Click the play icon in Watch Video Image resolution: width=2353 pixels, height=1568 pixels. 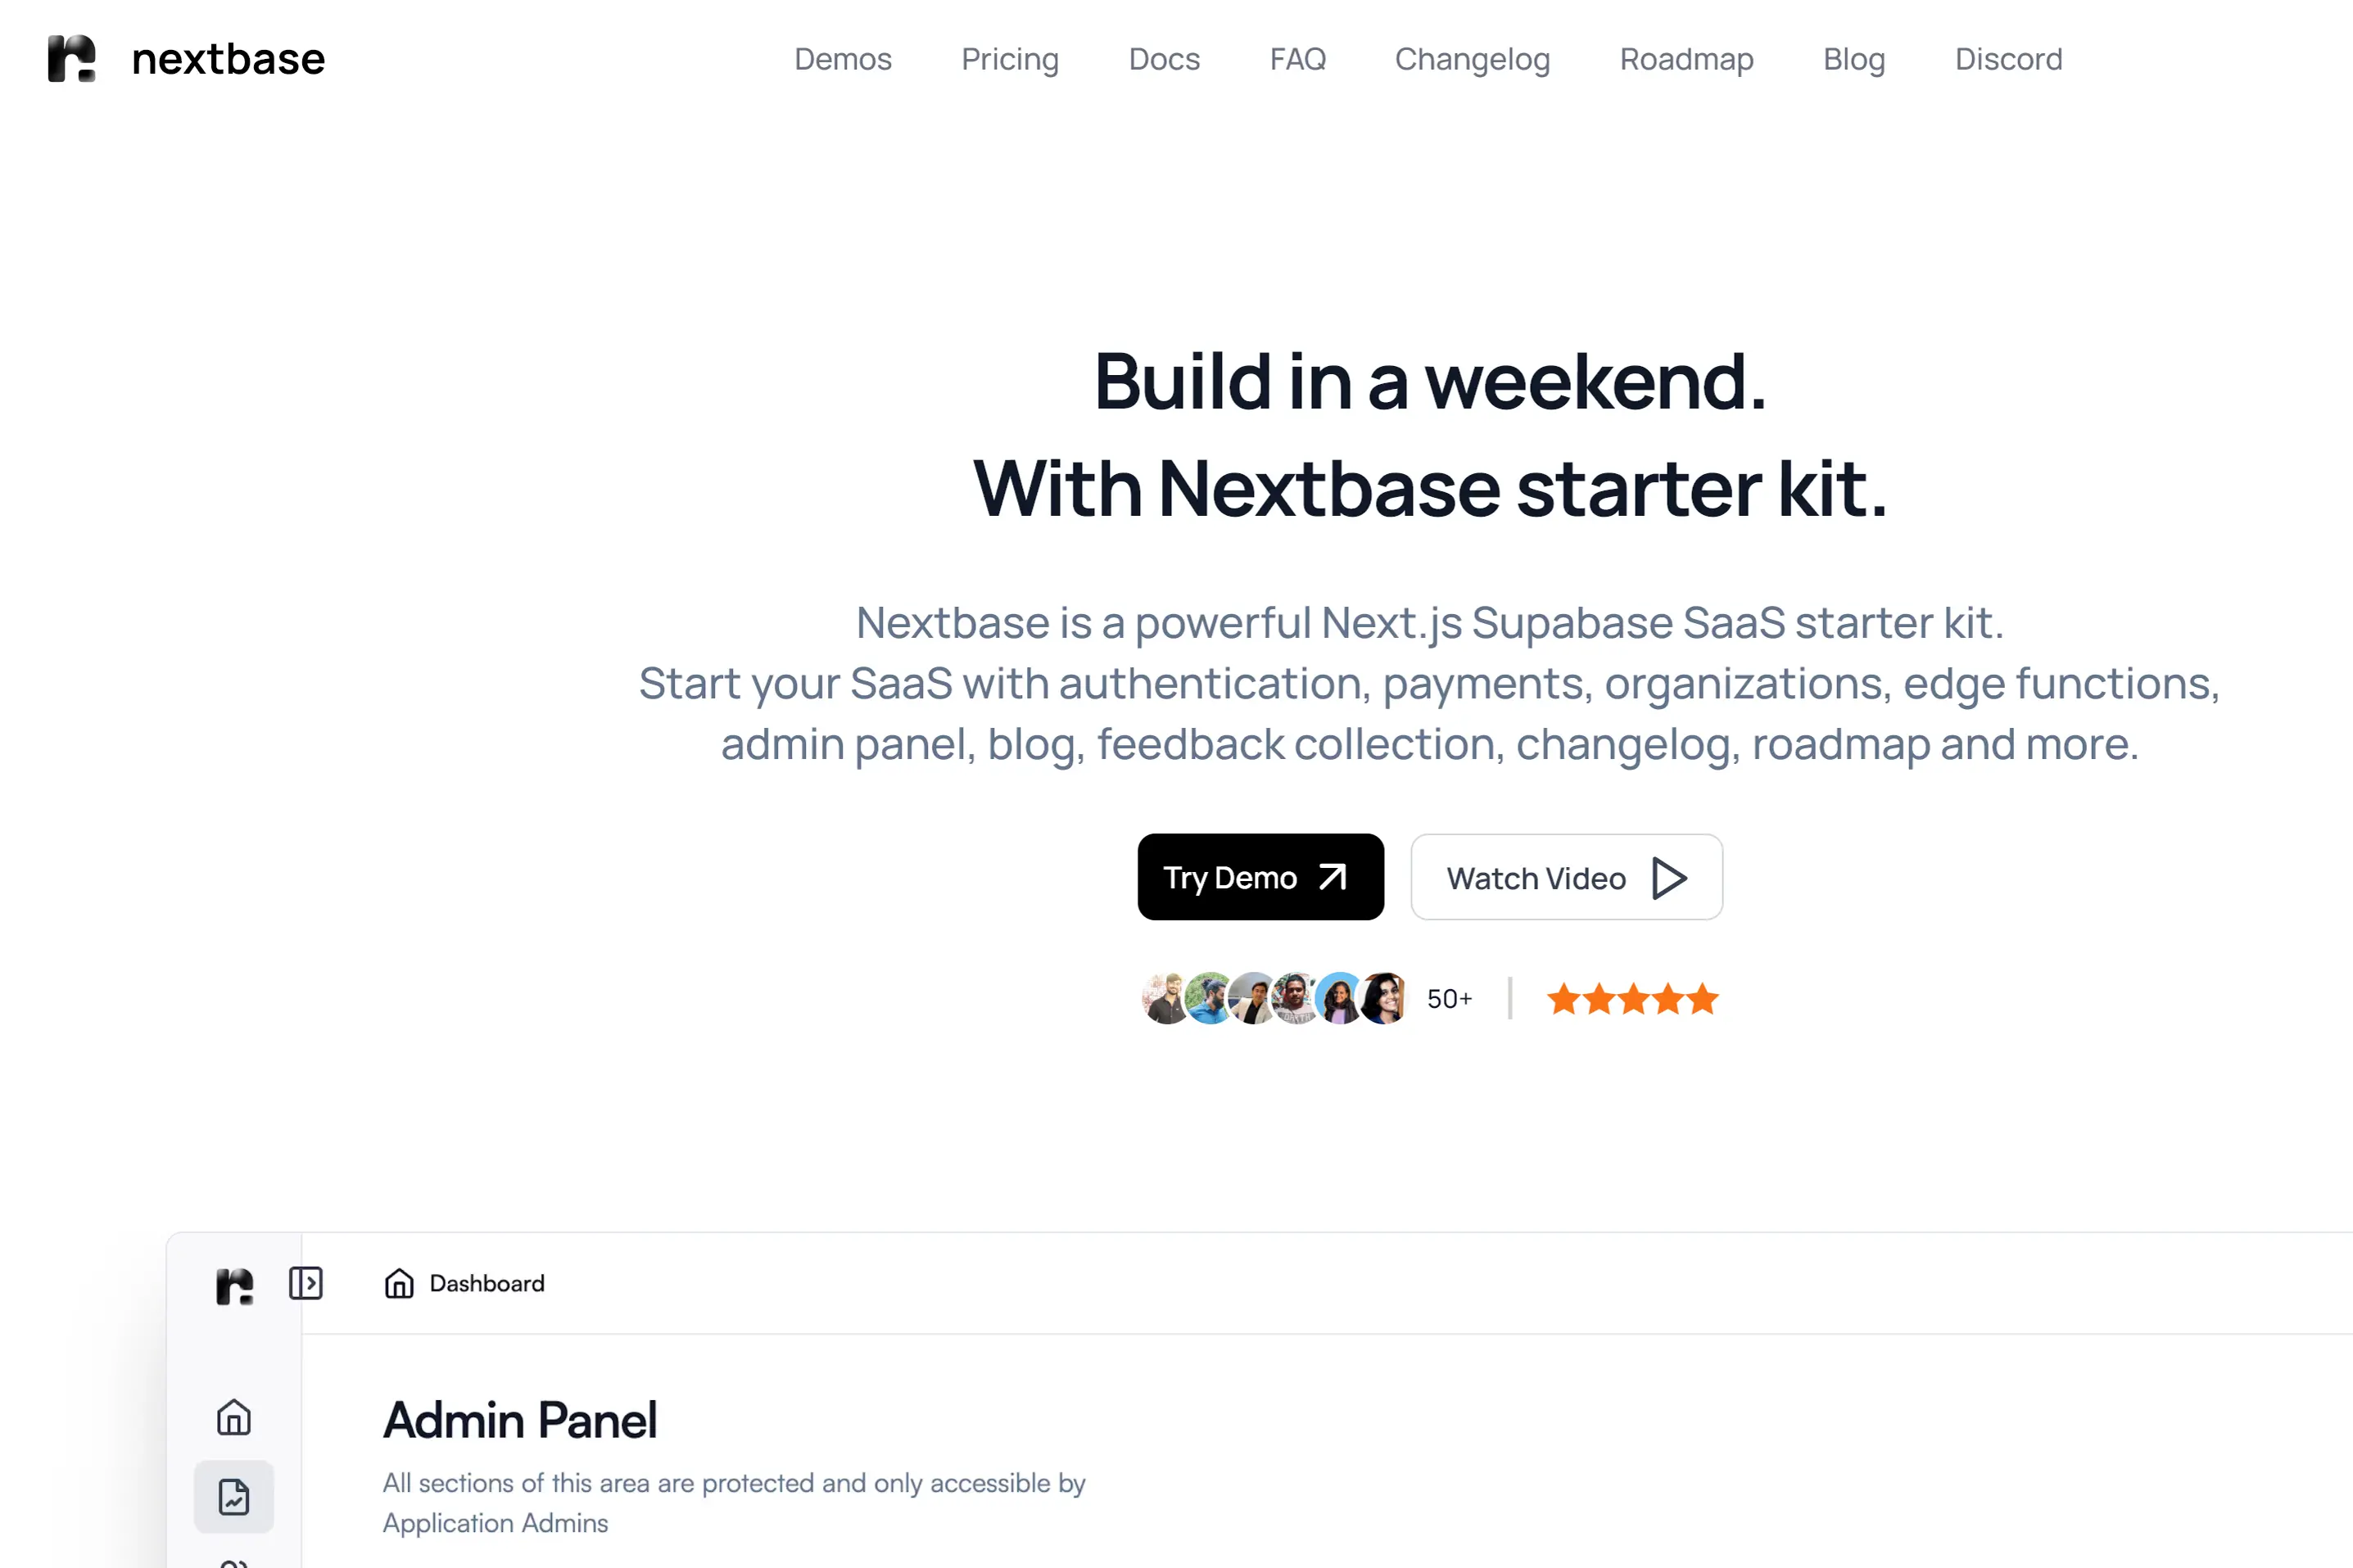(x=1669, y=878)
